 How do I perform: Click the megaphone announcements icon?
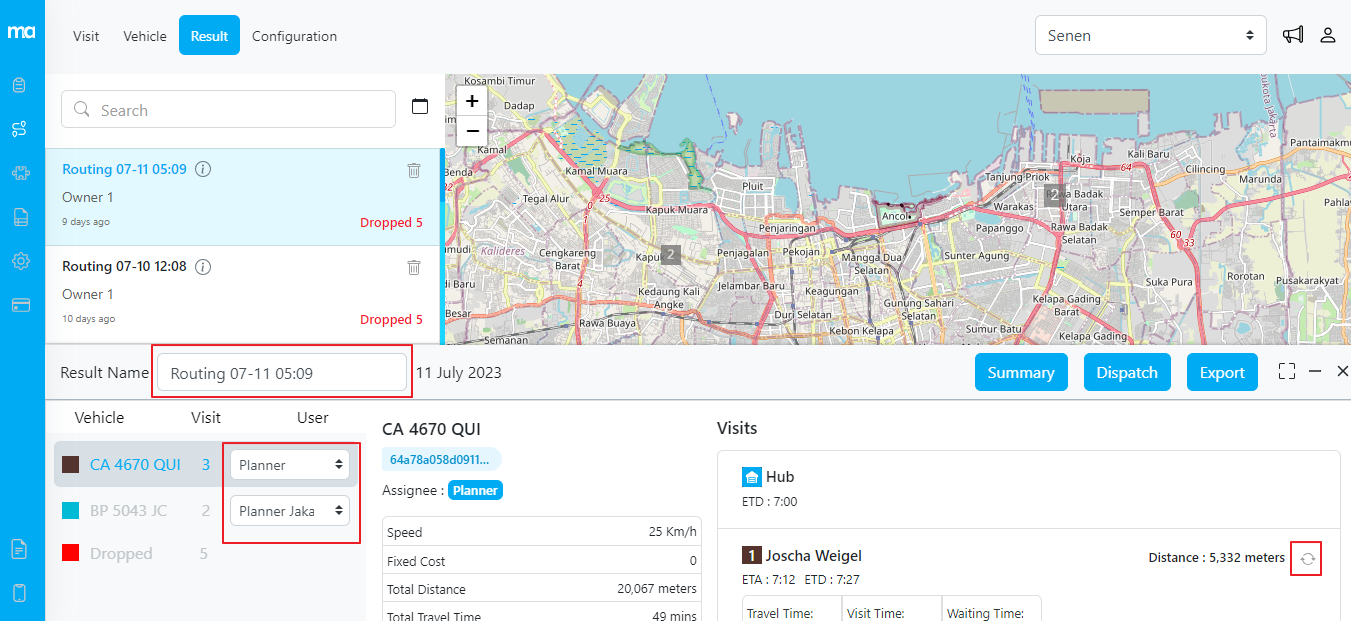point(1293,35)
